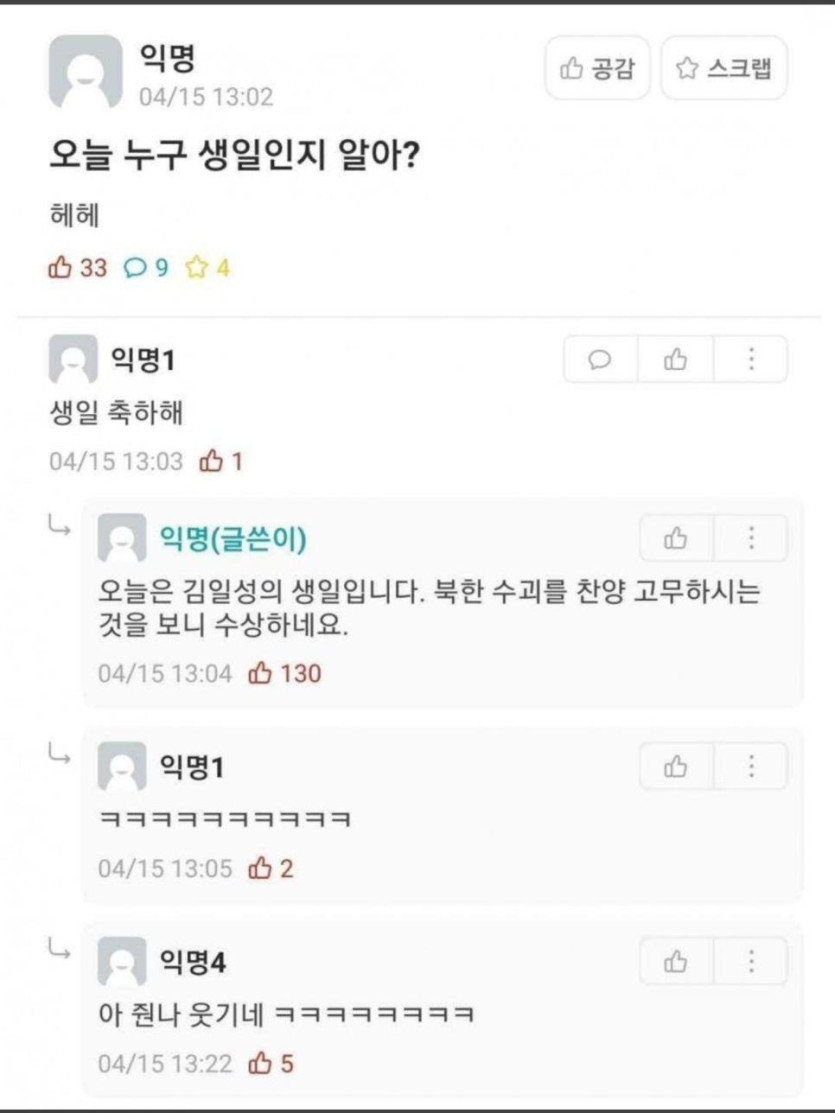The width and height of the screenshot is (835, 1113).
Task: Click the post author's profile avatar
Action: (85, 71)
